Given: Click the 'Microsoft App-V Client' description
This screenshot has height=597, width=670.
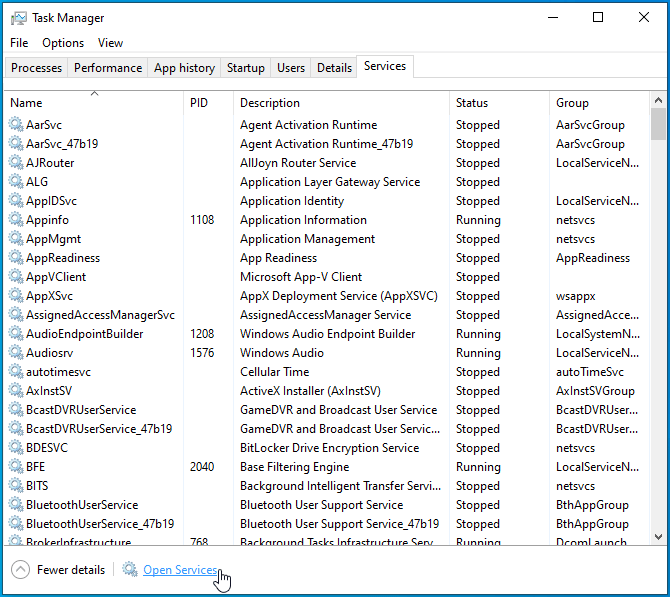Looking at the screenshot, I should point(301,277).
